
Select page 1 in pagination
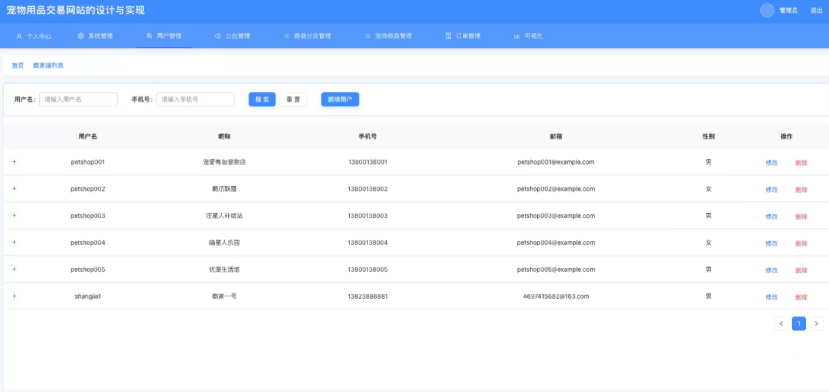click(799, 324)
